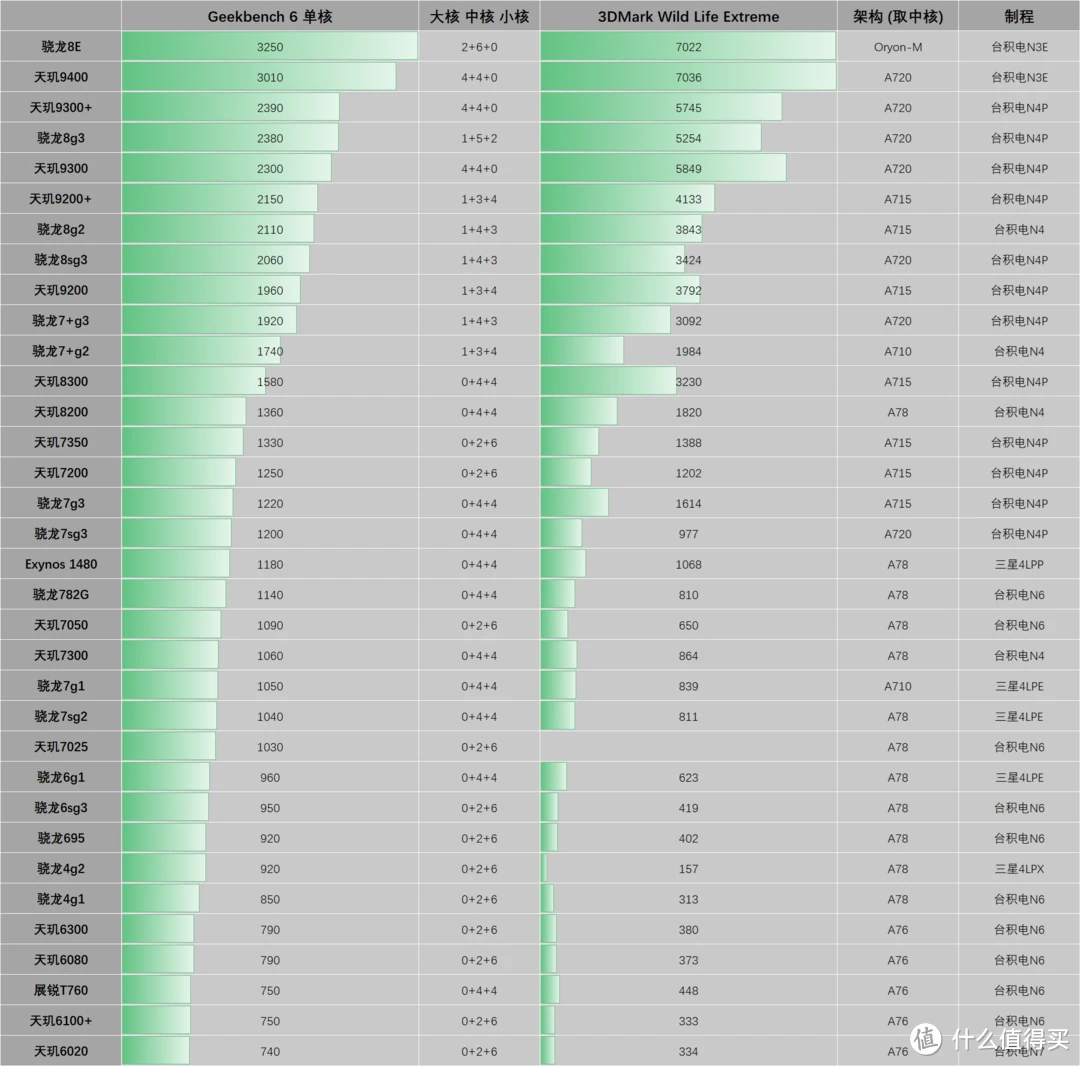Image resolution: width=1080 pixels, height=1066 pixels.
Task: Select the 3DMark Wild Life Extreme header
Action: (x=688, y=16)
